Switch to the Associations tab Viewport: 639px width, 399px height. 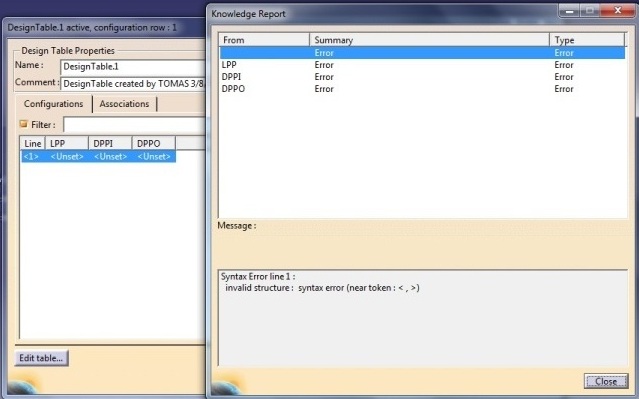click(124, 104)
